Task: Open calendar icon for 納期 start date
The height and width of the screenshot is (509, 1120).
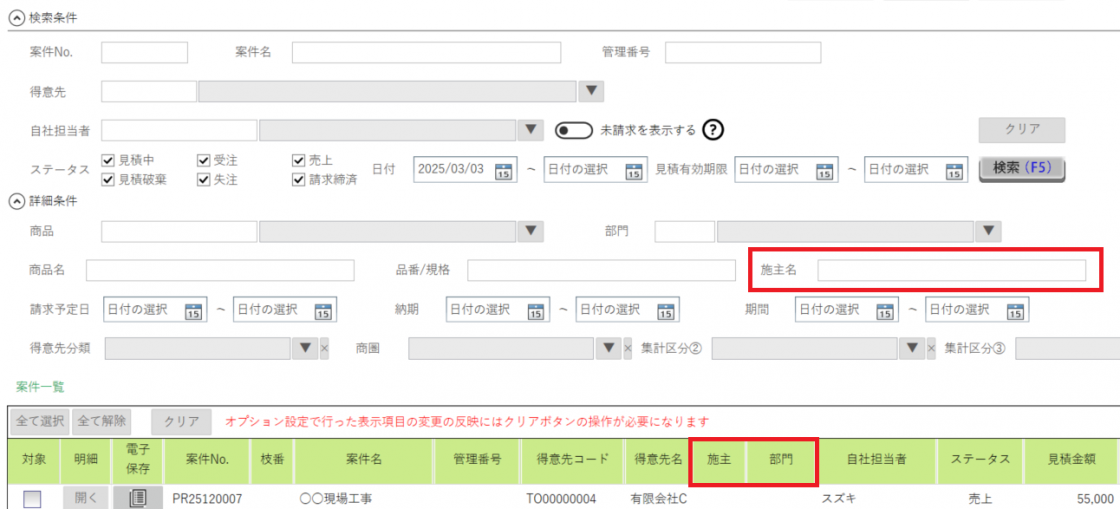Action: (x=537, y=310)
